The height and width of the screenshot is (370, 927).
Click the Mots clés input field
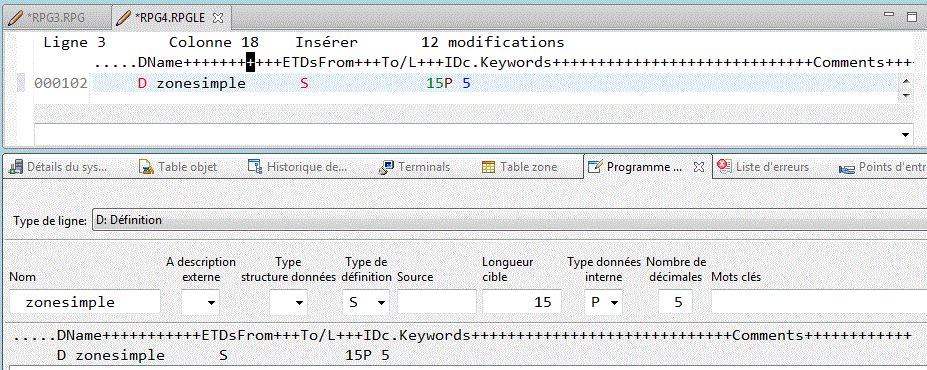[819, 302]
